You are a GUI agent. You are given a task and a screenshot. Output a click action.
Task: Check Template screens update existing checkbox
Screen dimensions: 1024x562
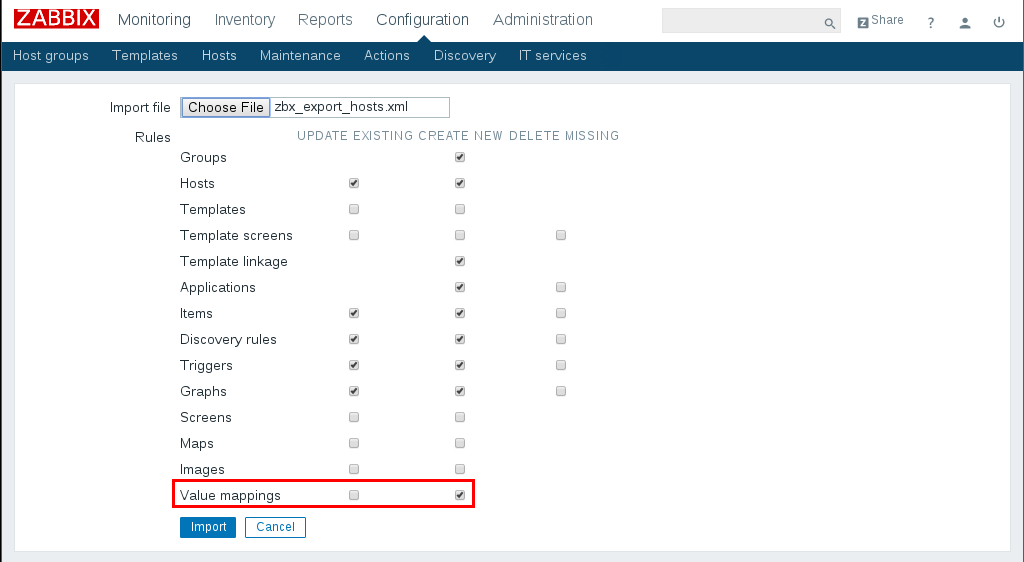[354, 235]
